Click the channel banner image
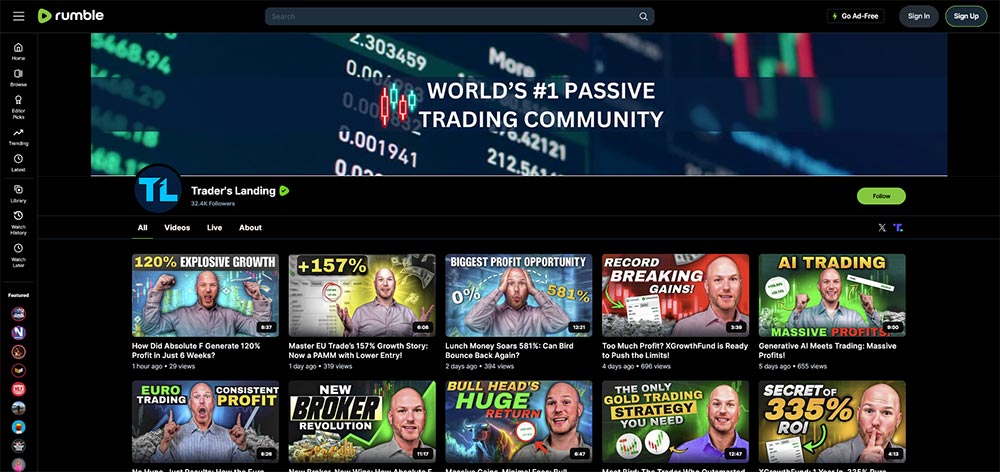Image resolution: width=1000 pixels, height=472 pixels. (518, 104)
